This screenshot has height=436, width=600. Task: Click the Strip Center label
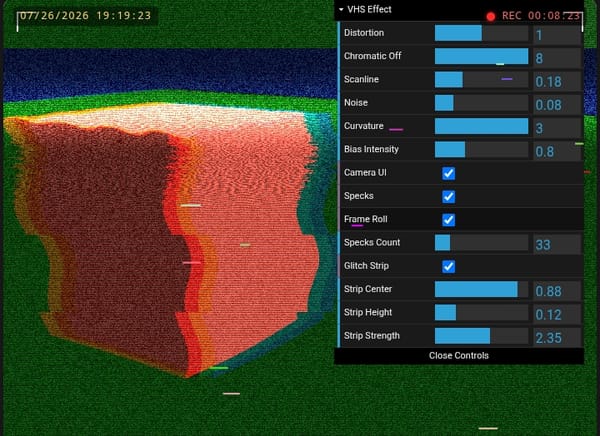point(368,290)
